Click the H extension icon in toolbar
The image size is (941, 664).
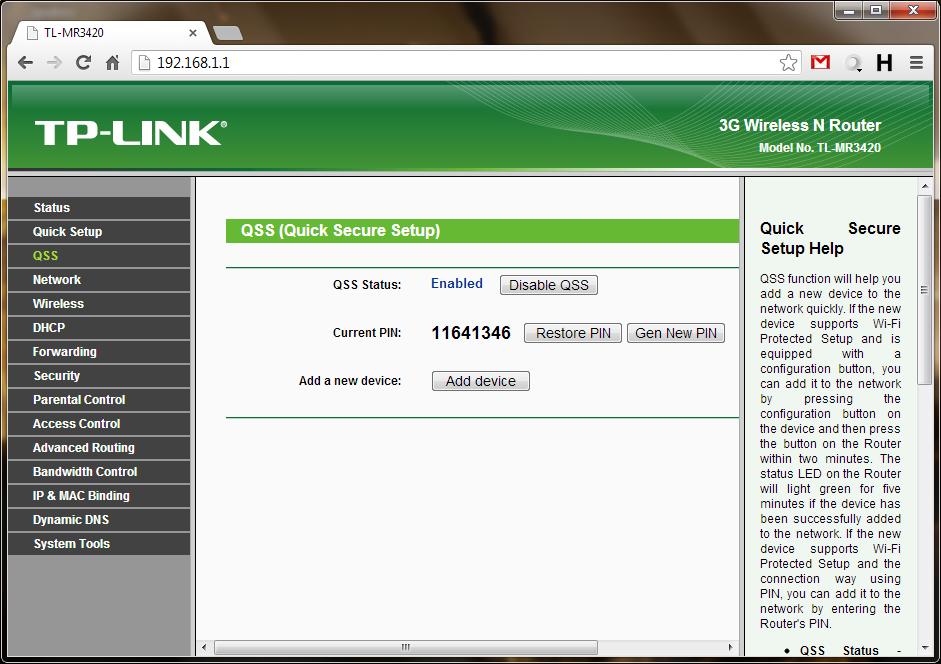click(884, 62)
